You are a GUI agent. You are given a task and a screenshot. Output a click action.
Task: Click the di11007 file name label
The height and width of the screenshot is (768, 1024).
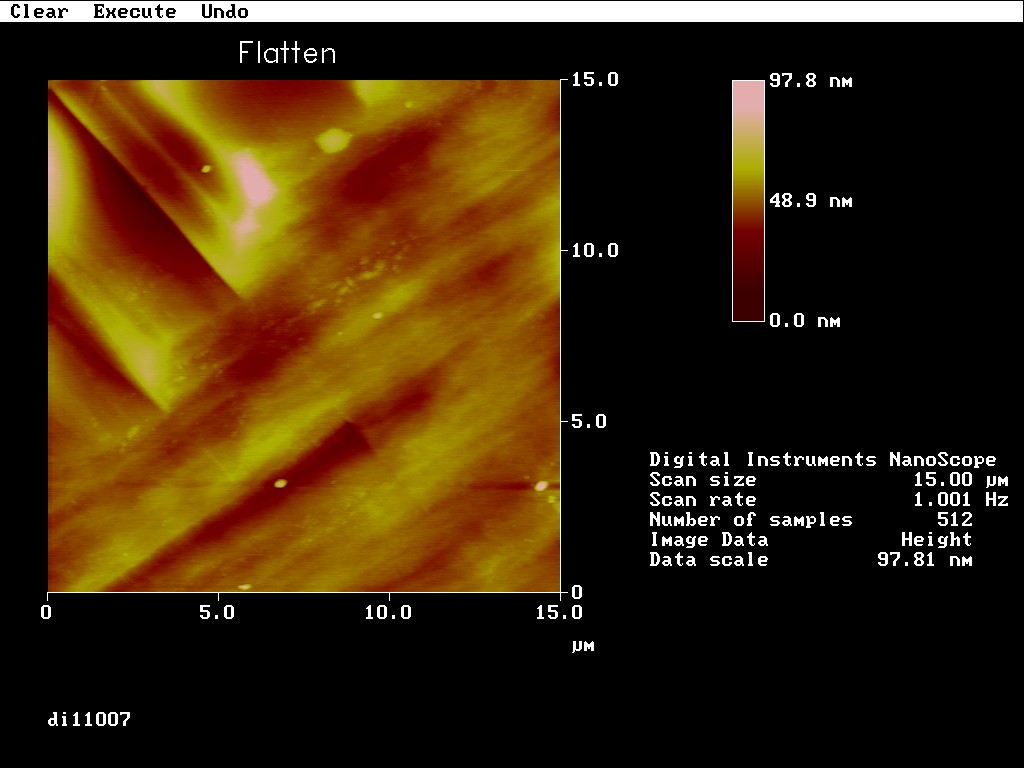[89, 719]
